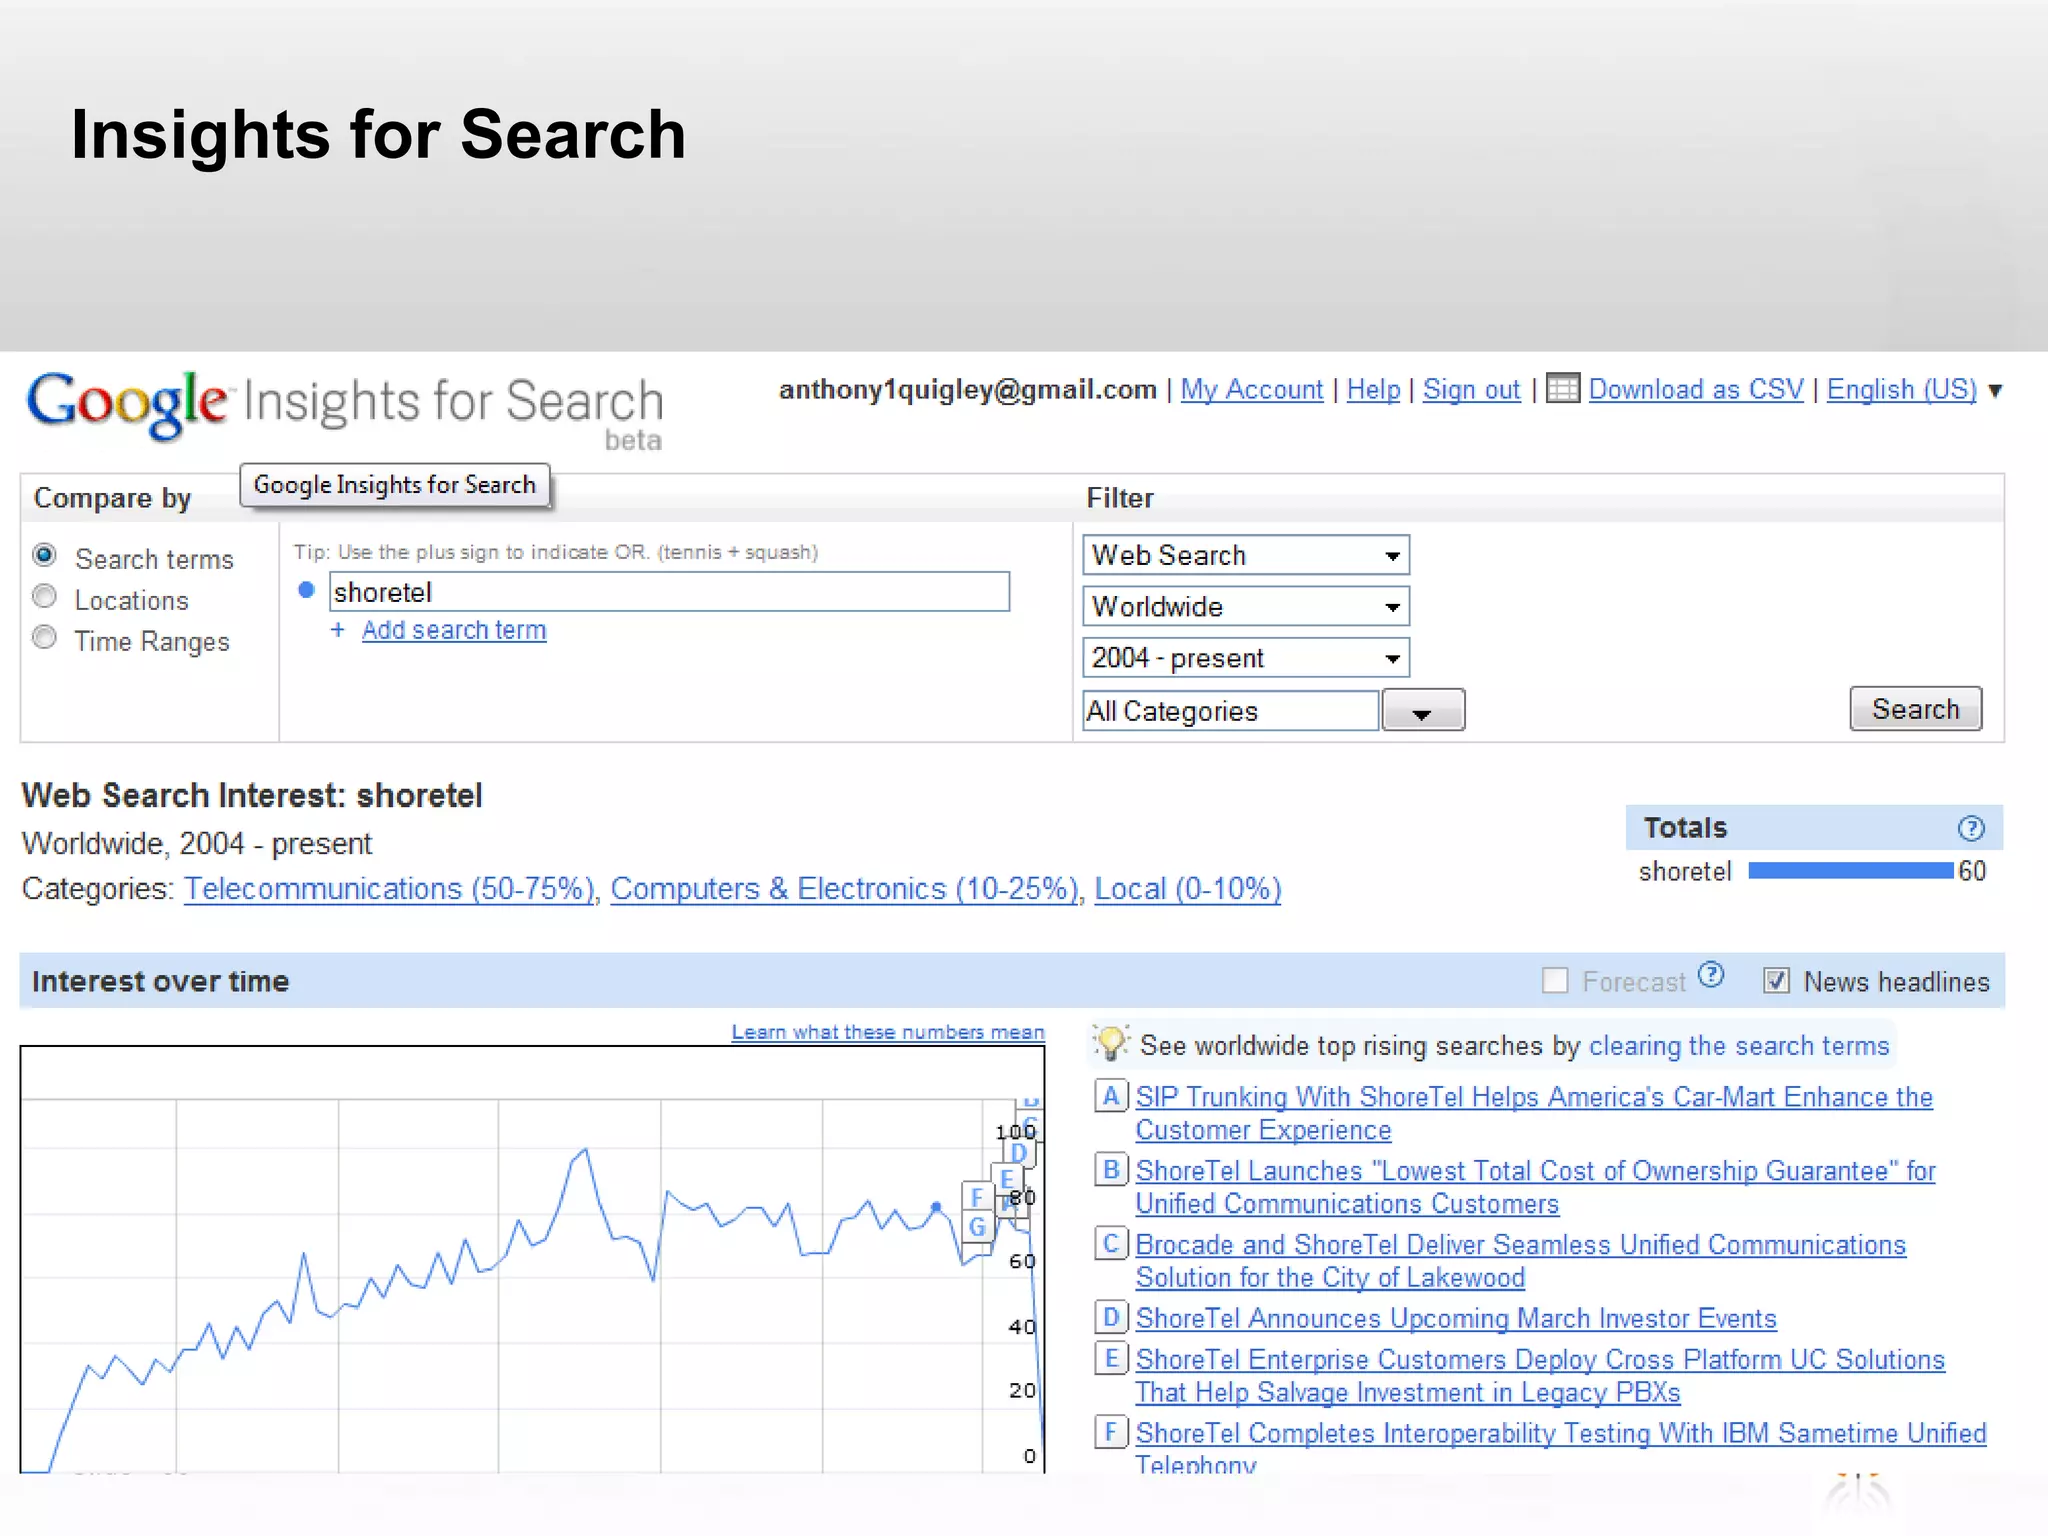The width and height of the screenshot is (2048, 1536).
Task: Click the Interest over time header
Action: tap(160, 981)
